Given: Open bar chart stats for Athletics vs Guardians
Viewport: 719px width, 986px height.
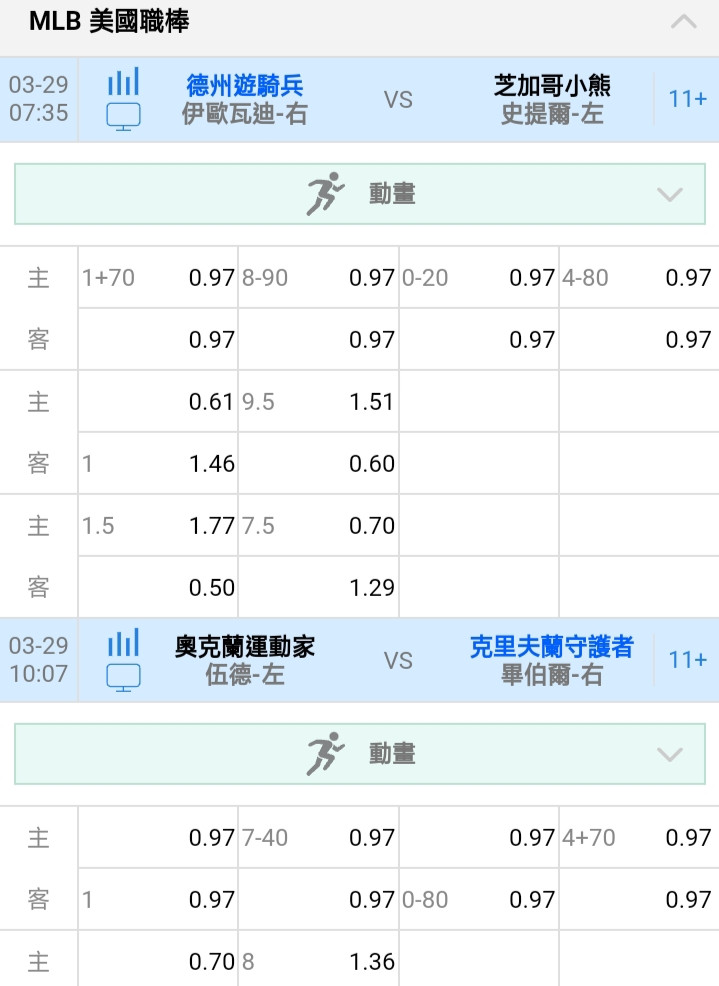Looking at the screenshot, I should tap(123, 643).
